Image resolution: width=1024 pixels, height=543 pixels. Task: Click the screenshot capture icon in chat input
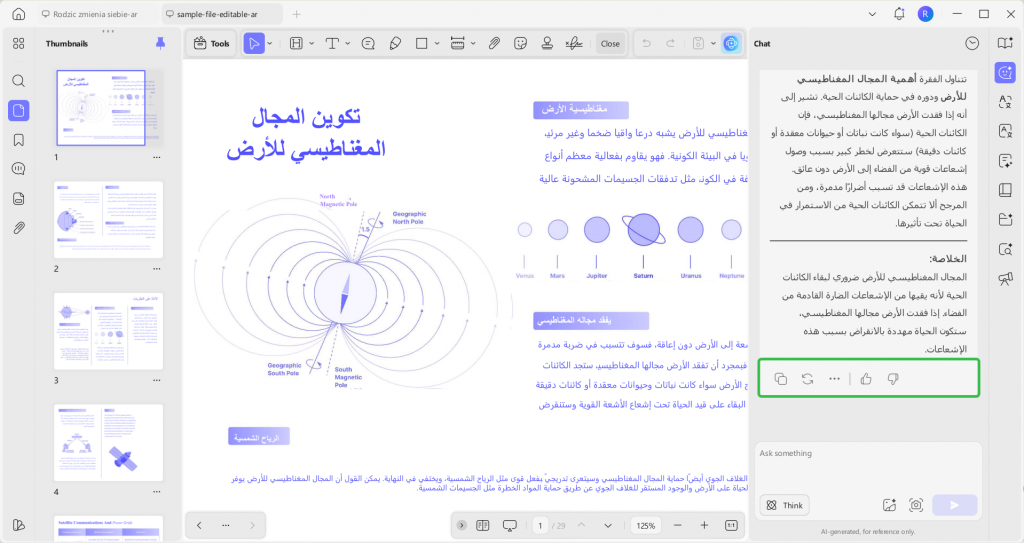[916, 505]
